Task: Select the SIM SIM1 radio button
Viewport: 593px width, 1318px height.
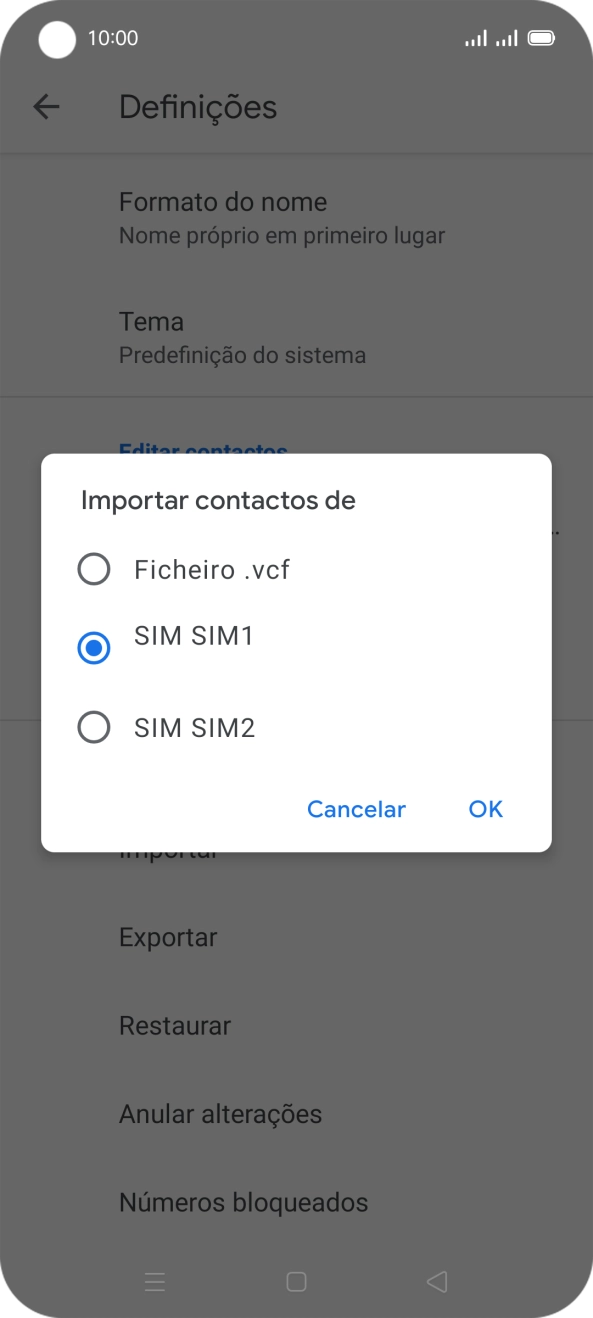Action: 93,648
